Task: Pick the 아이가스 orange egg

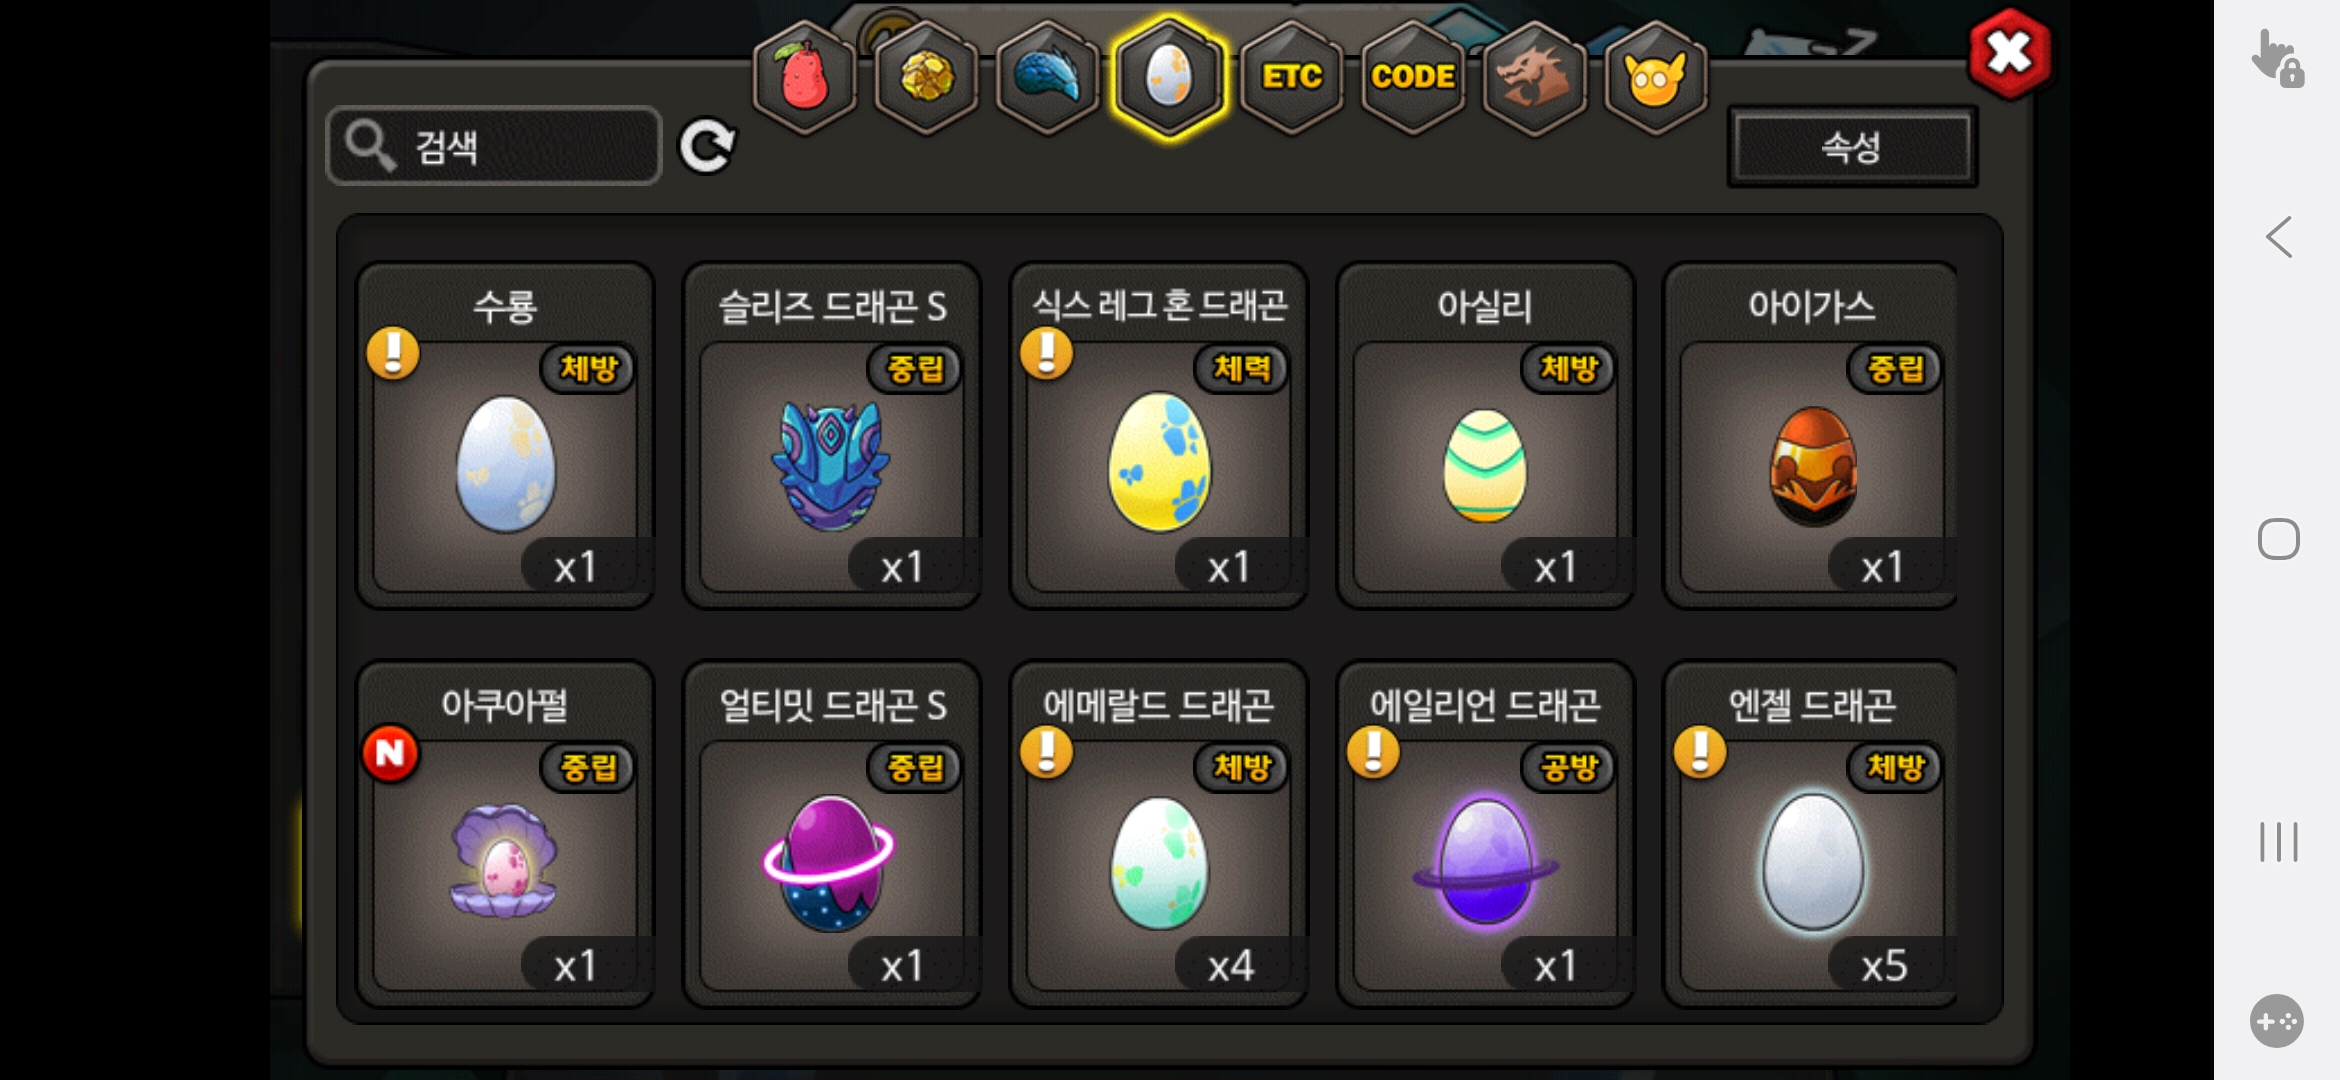Action: 1811,436
